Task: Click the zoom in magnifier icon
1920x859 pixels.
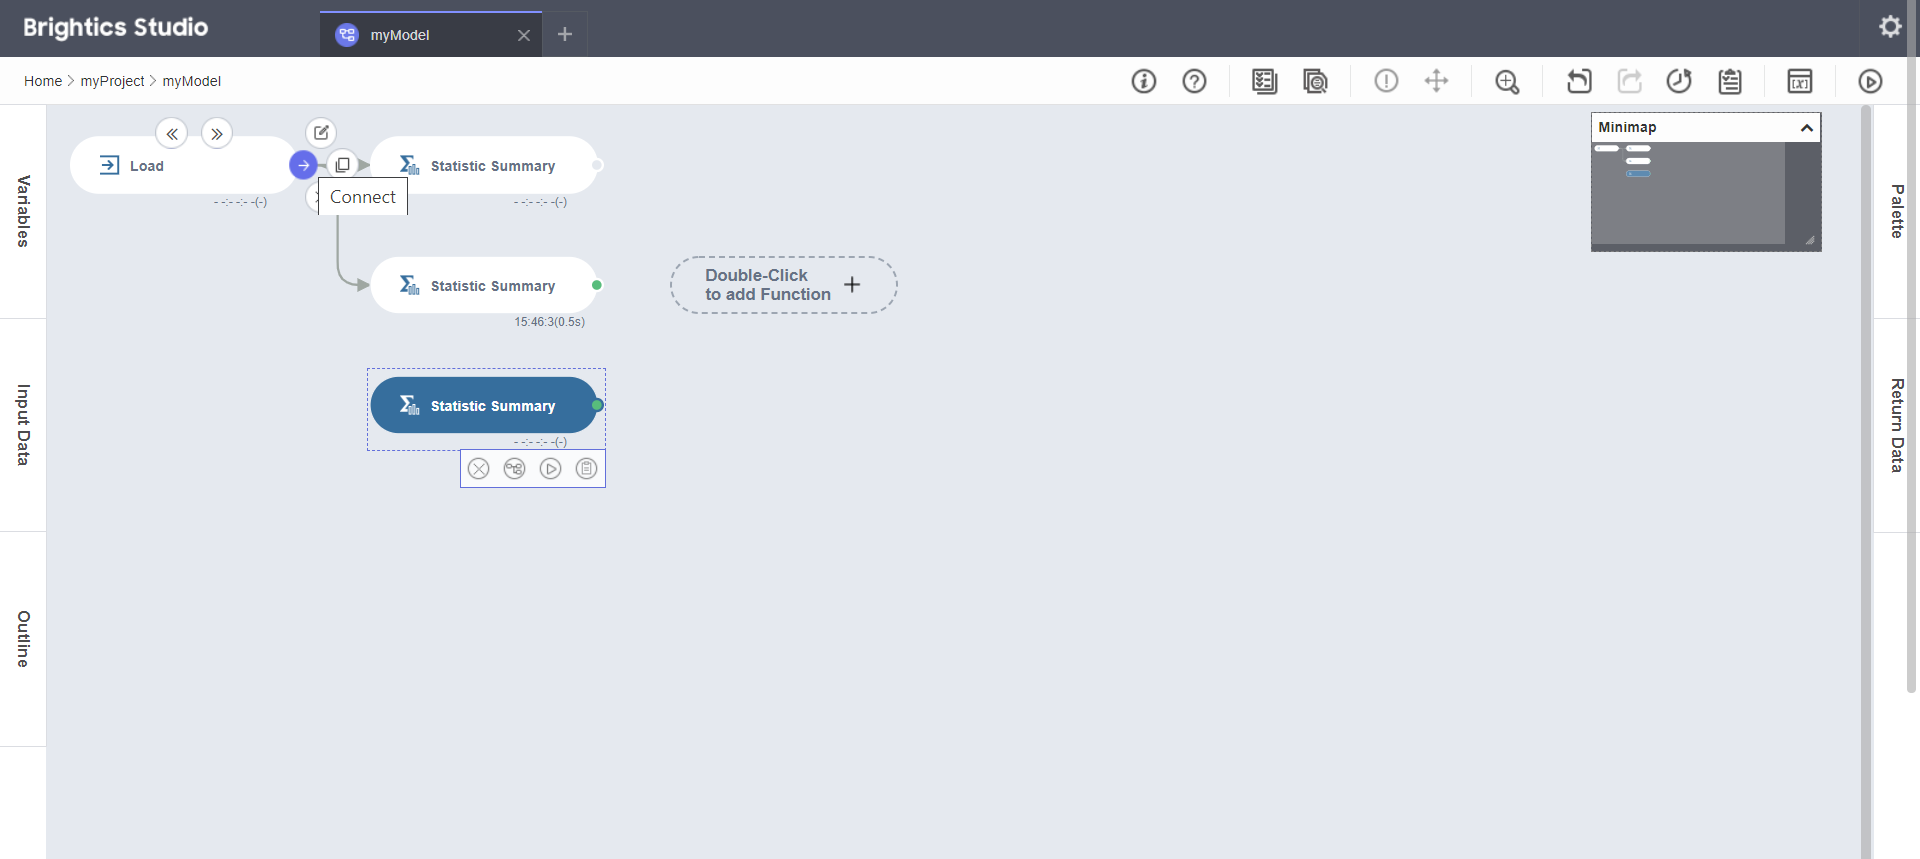Action: tap(1507, 81)
